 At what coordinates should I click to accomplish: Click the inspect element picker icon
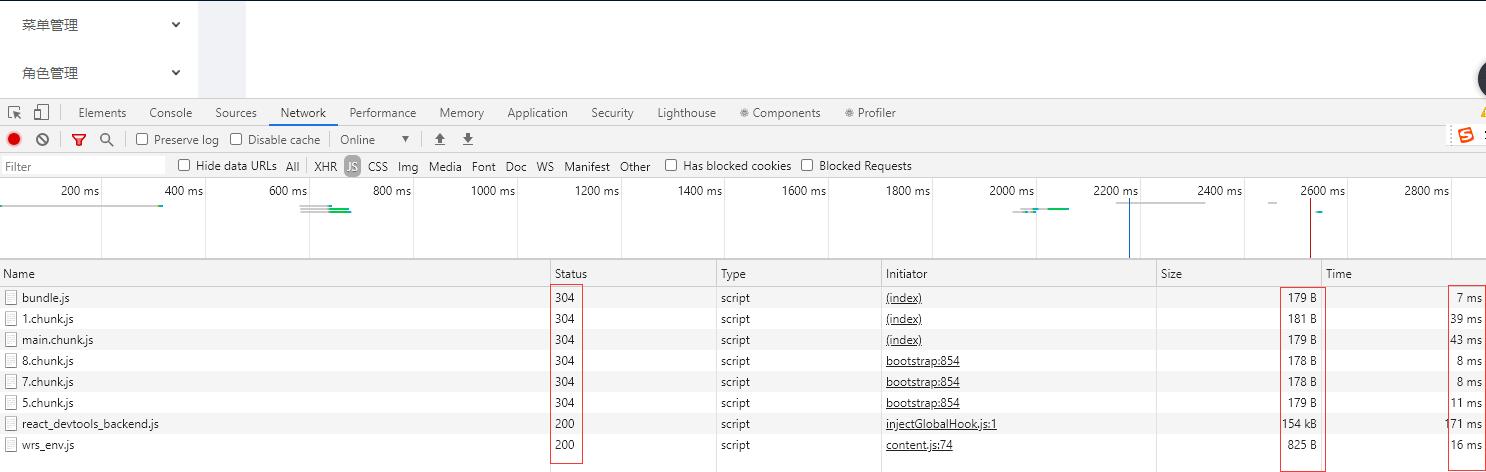tap(14, 113)
